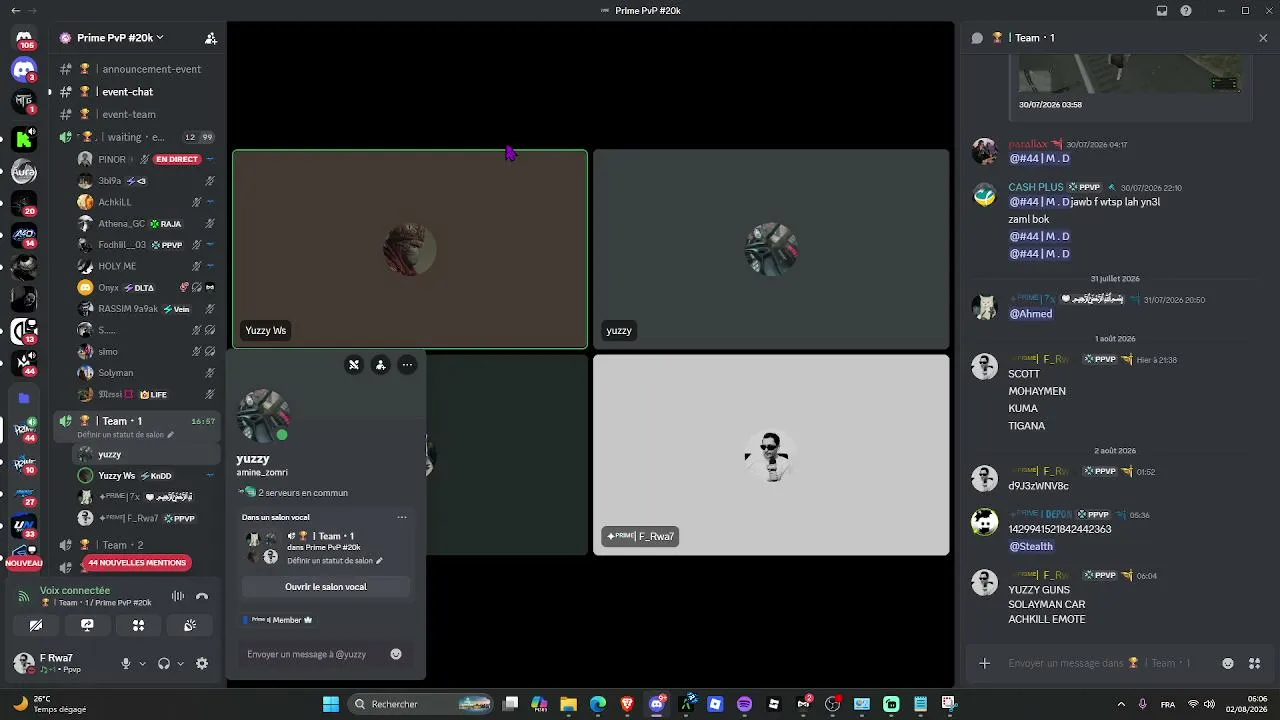Screen dimensions: 1280x720
Task: Open Spotify from the taskbar
Action: click(744, 704)
